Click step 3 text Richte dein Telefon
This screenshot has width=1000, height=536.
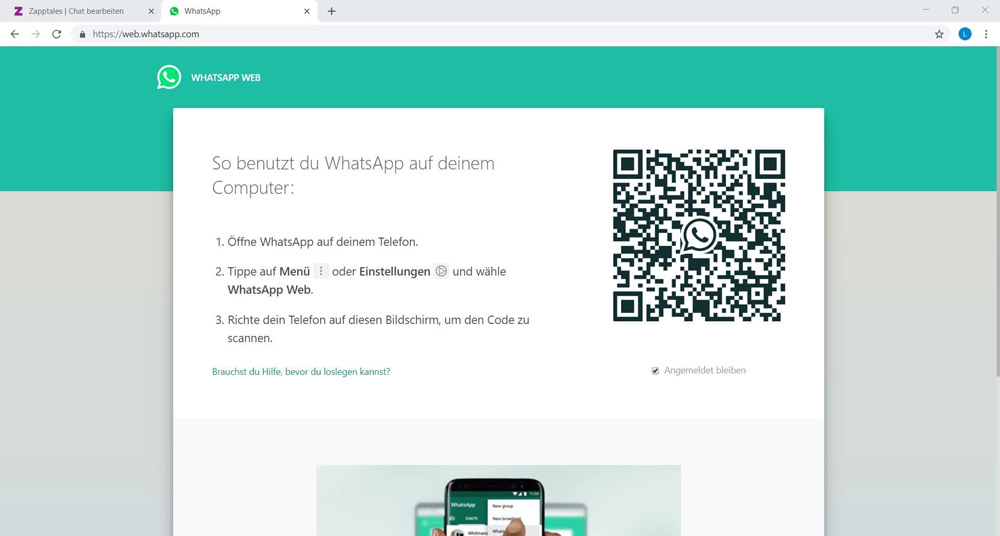(378, 329)
